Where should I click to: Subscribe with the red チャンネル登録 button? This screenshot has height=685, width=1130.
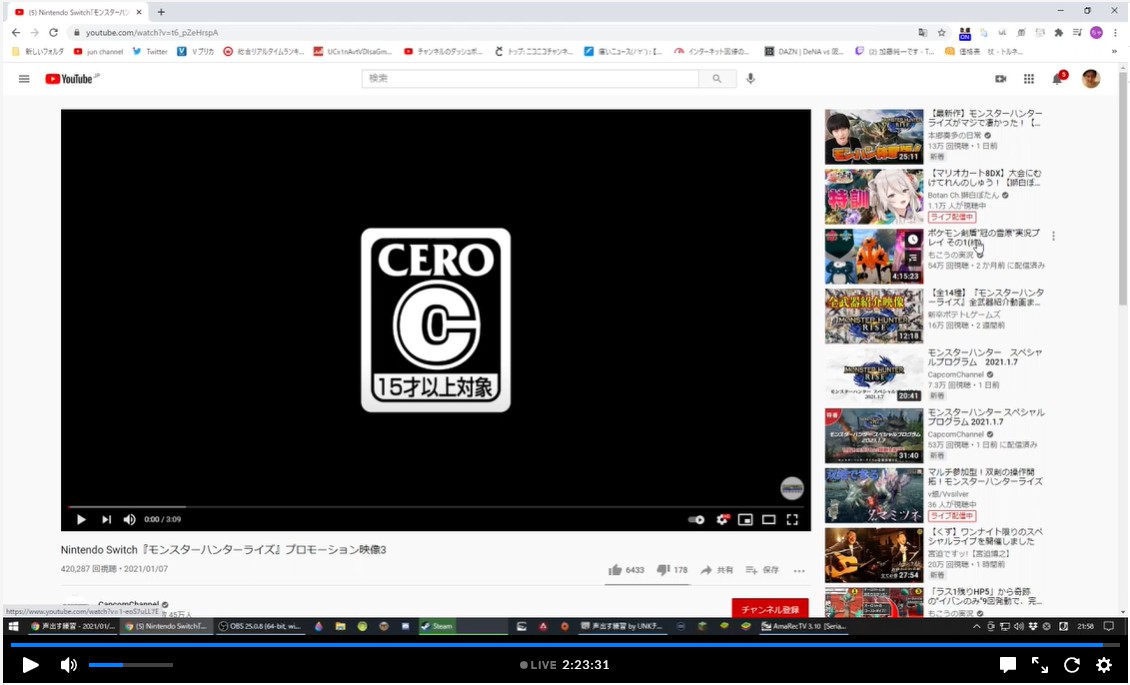(x=770, y=609)
